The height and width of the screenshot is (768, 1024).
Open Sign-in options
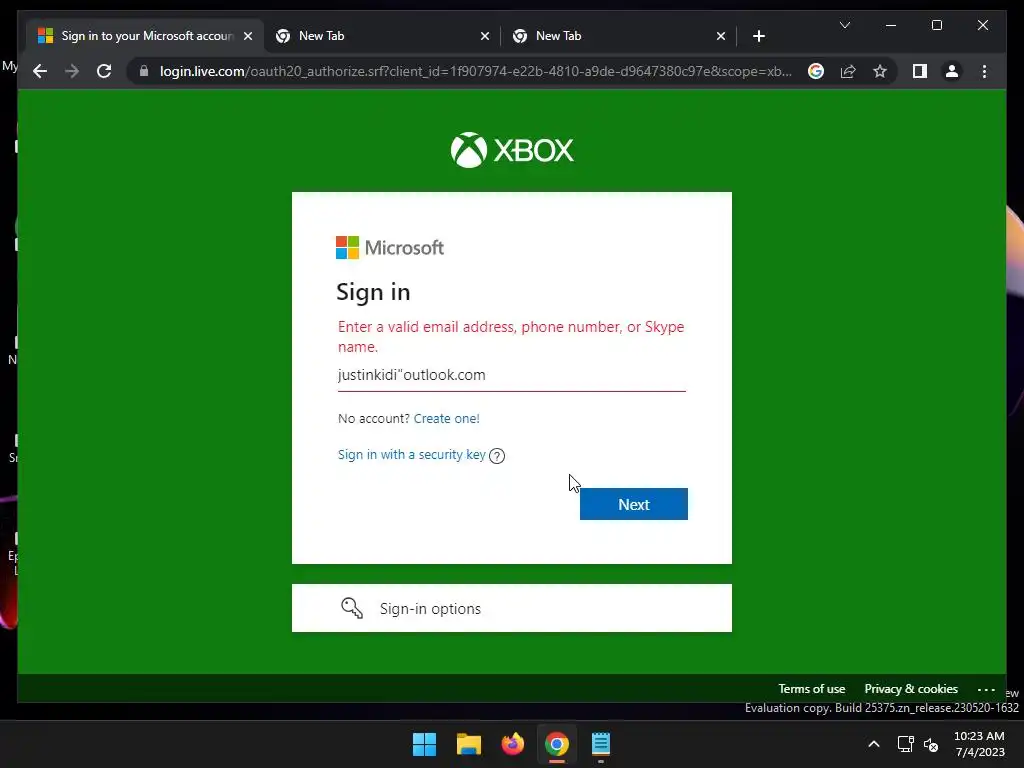[511, 608]
